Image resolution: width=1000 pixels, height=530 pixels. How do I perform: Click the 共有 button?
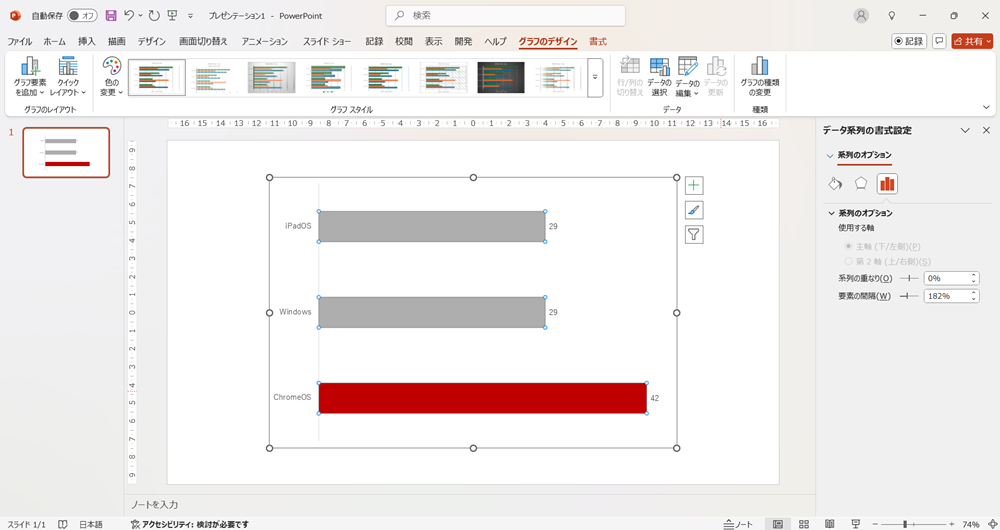[x=972, y=41]
